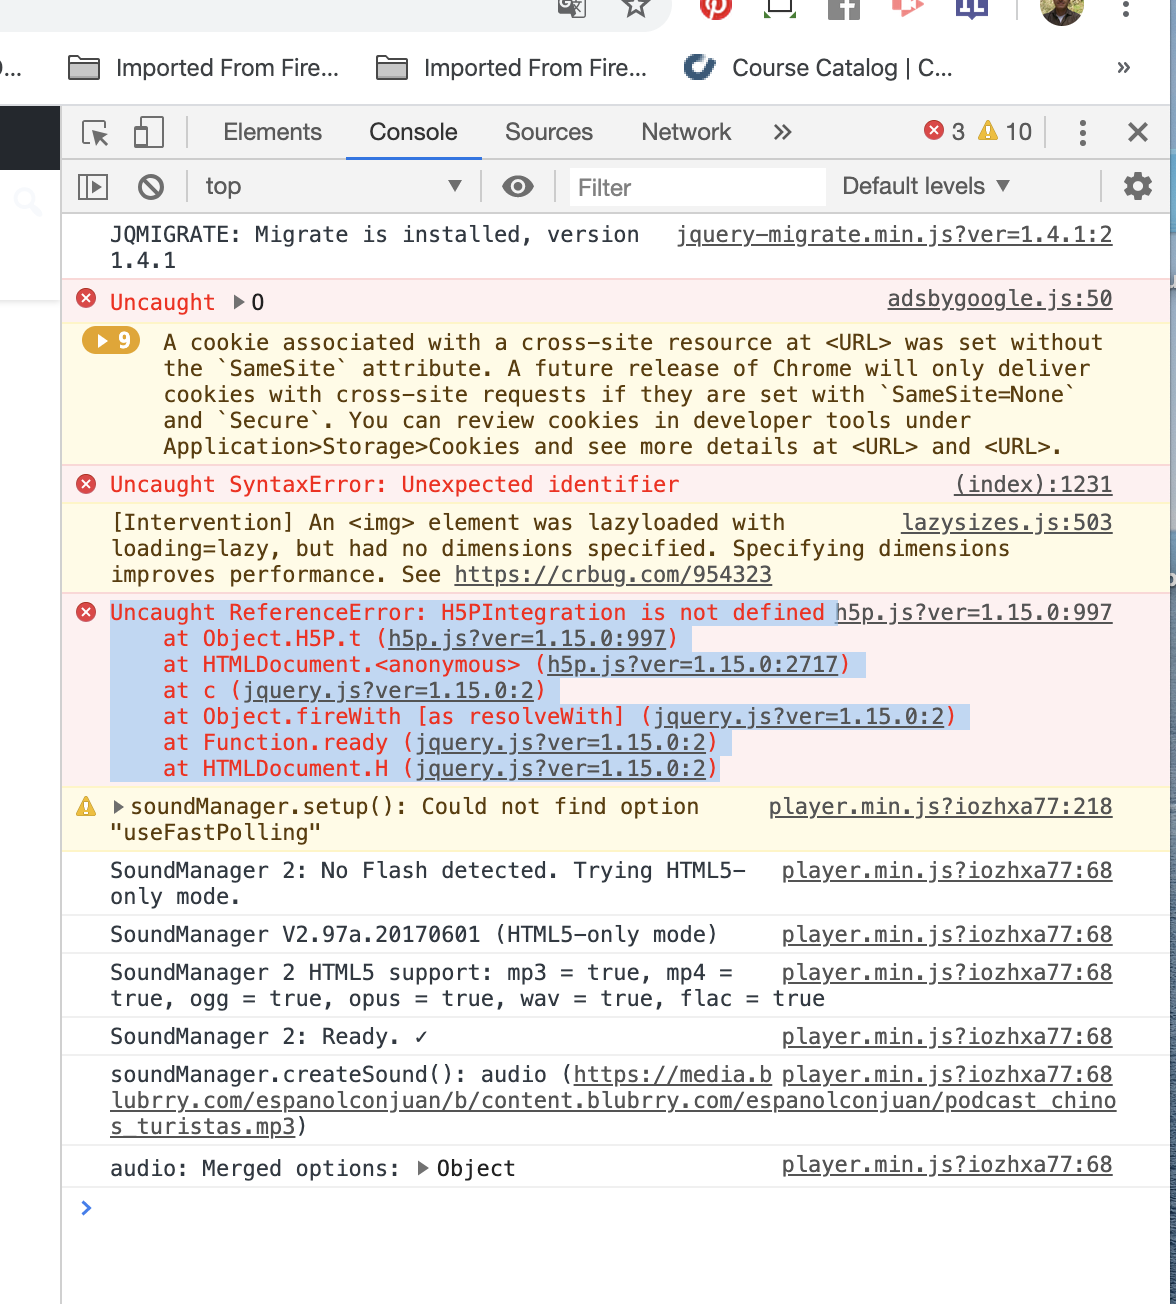The width and height of the screenshot is (1176, 1304).
Task: Open jquery.js link in 'at c' stack line
Action: point(388,690)
